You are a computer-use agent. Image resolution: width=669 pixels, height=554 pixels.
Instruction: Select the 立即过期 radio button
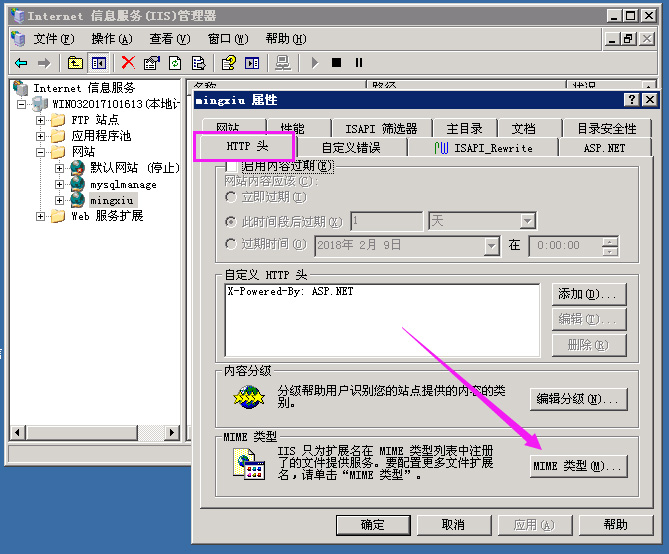click(x=230, y=197)
